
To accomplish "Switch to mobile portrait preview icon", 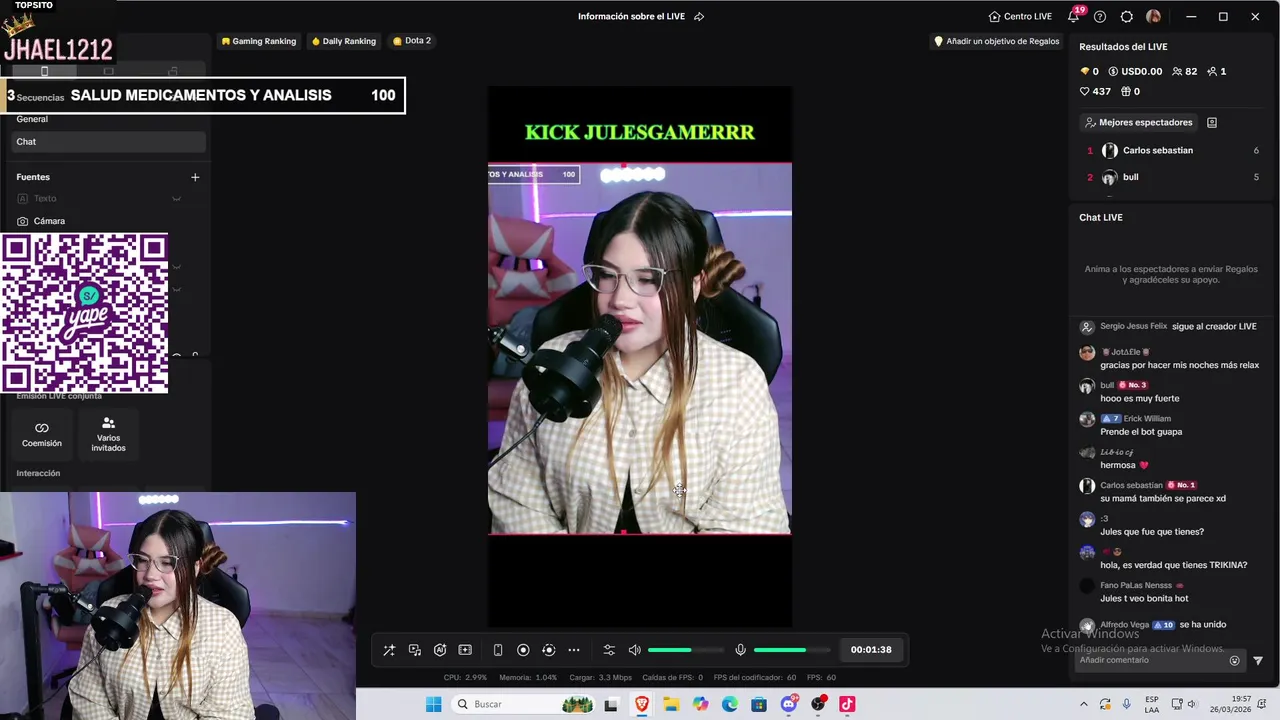I will (498, 650).
